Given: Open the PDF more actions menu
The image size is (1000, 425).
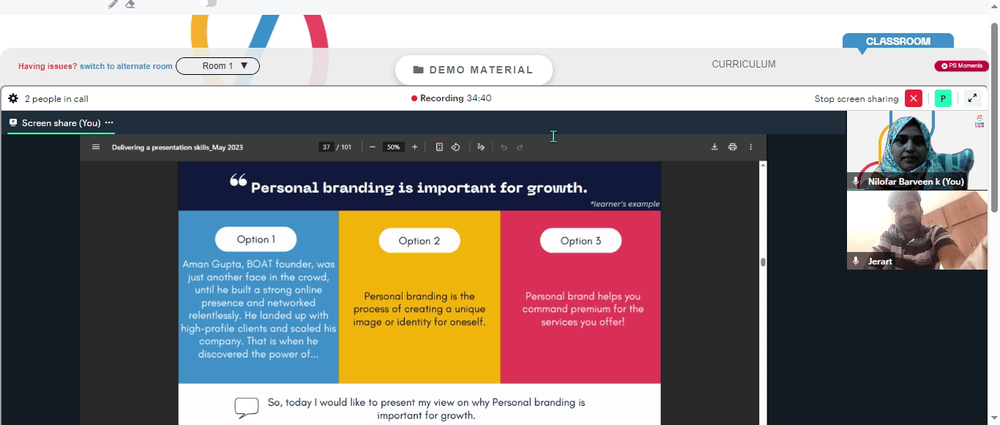Looking at the screenshot, I should (x=751, y=147).
